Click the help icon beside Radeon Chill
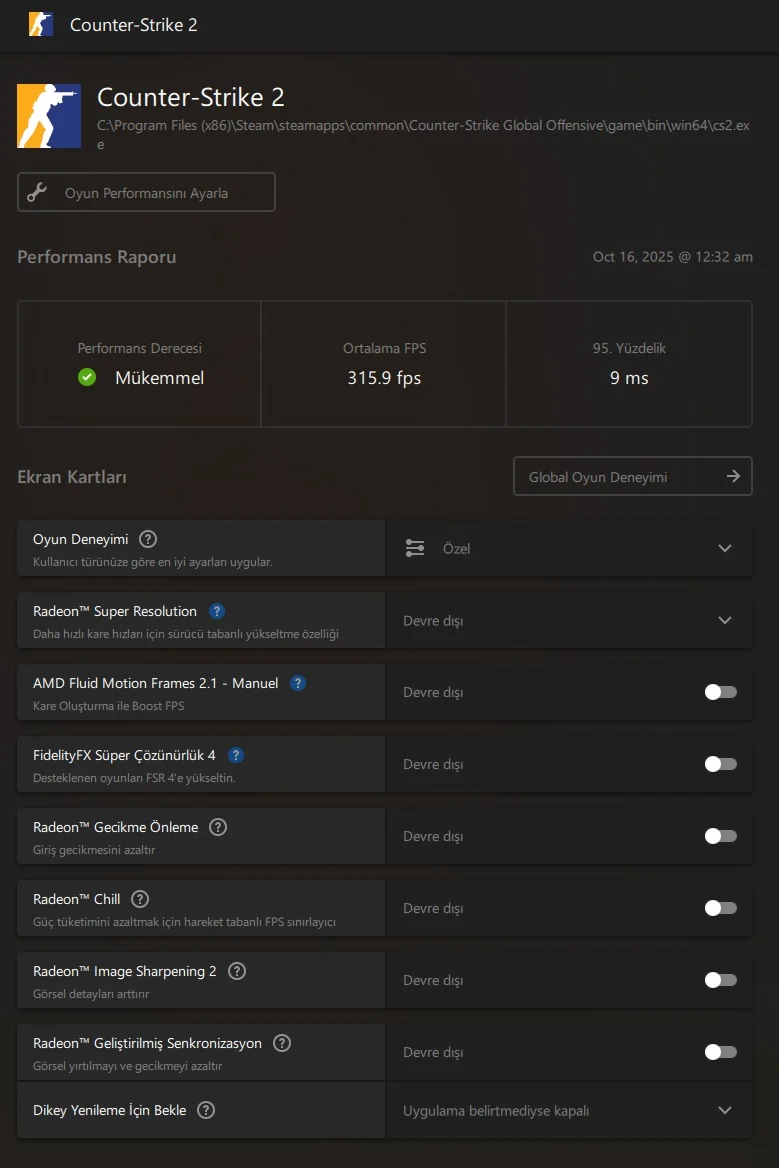 pyautogui.click(x=140, y=899)
